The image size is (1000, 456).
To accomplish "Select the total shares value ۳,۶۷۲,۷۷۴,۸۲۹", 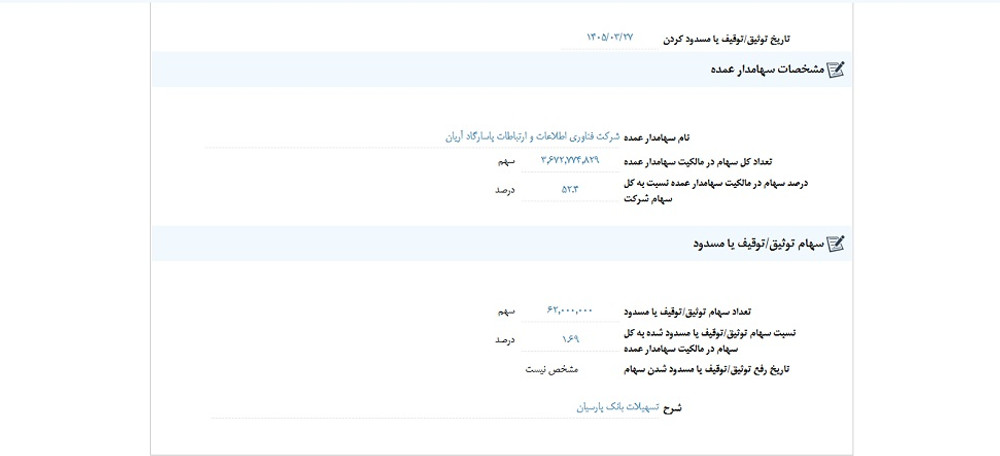I will click(x=570, y=160).
